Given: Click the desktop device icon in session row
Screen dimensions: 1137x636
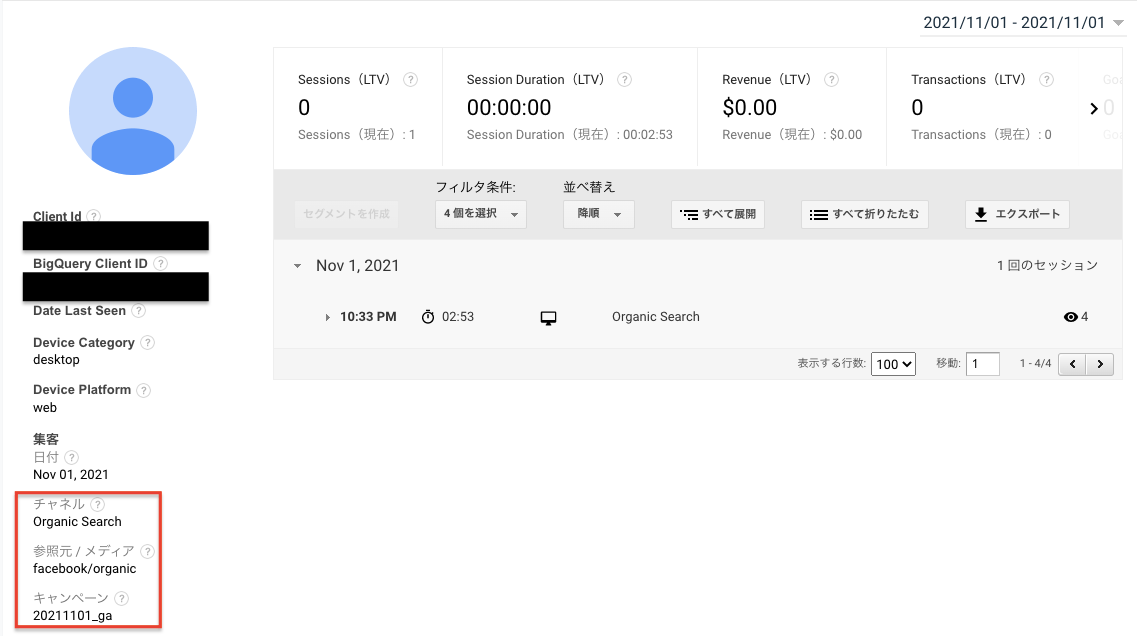Looking at the screenshot, I should point(549,318).
